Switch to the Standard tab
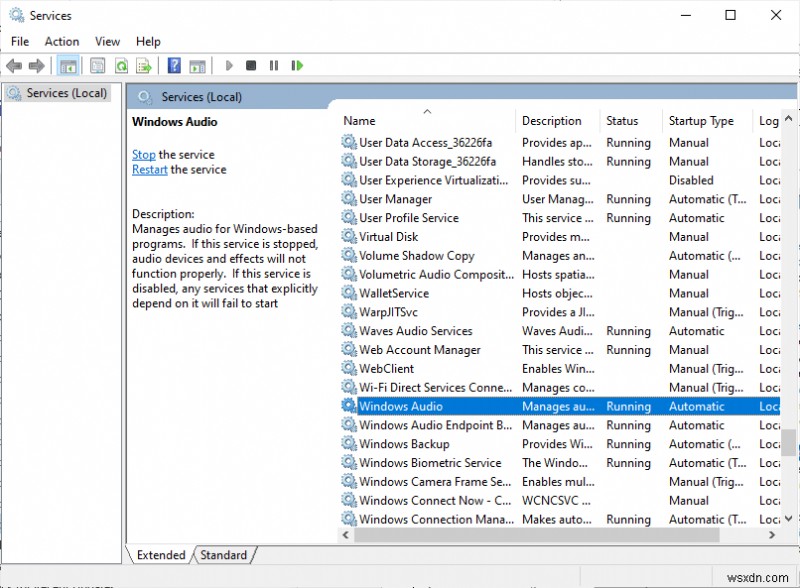 pyautogui.click(x=224, y=555)
